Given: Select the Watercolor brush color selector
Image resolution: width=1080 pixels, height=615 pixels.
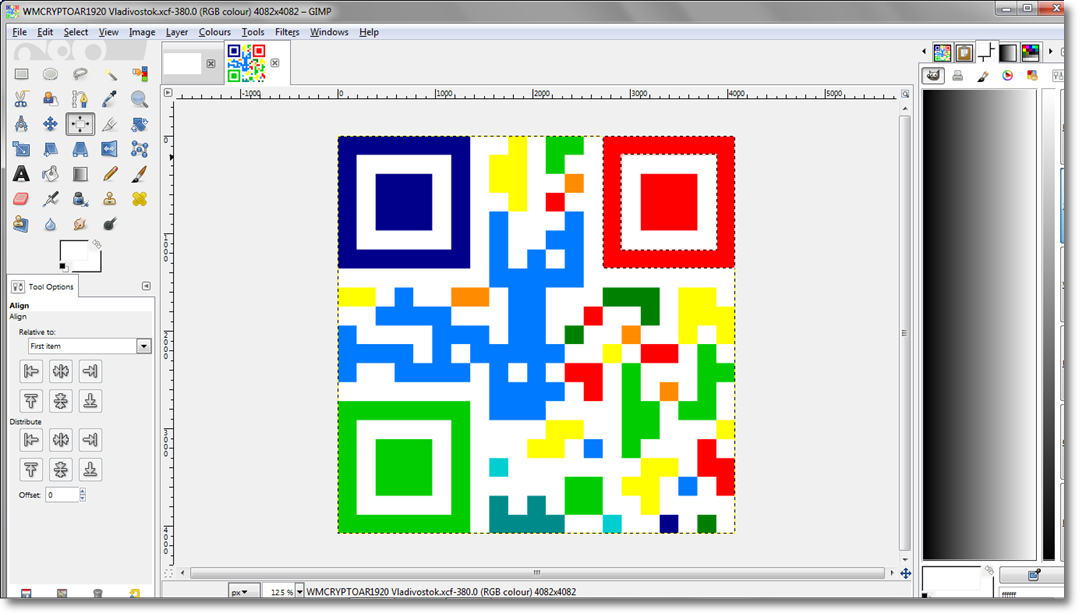Looking at the screenshot, I should point(983,76).
